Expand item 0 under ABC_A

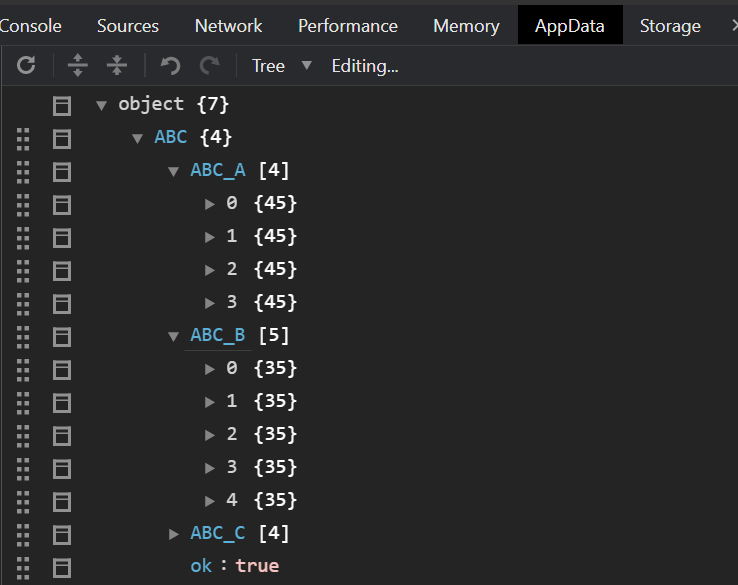(210, 204)
